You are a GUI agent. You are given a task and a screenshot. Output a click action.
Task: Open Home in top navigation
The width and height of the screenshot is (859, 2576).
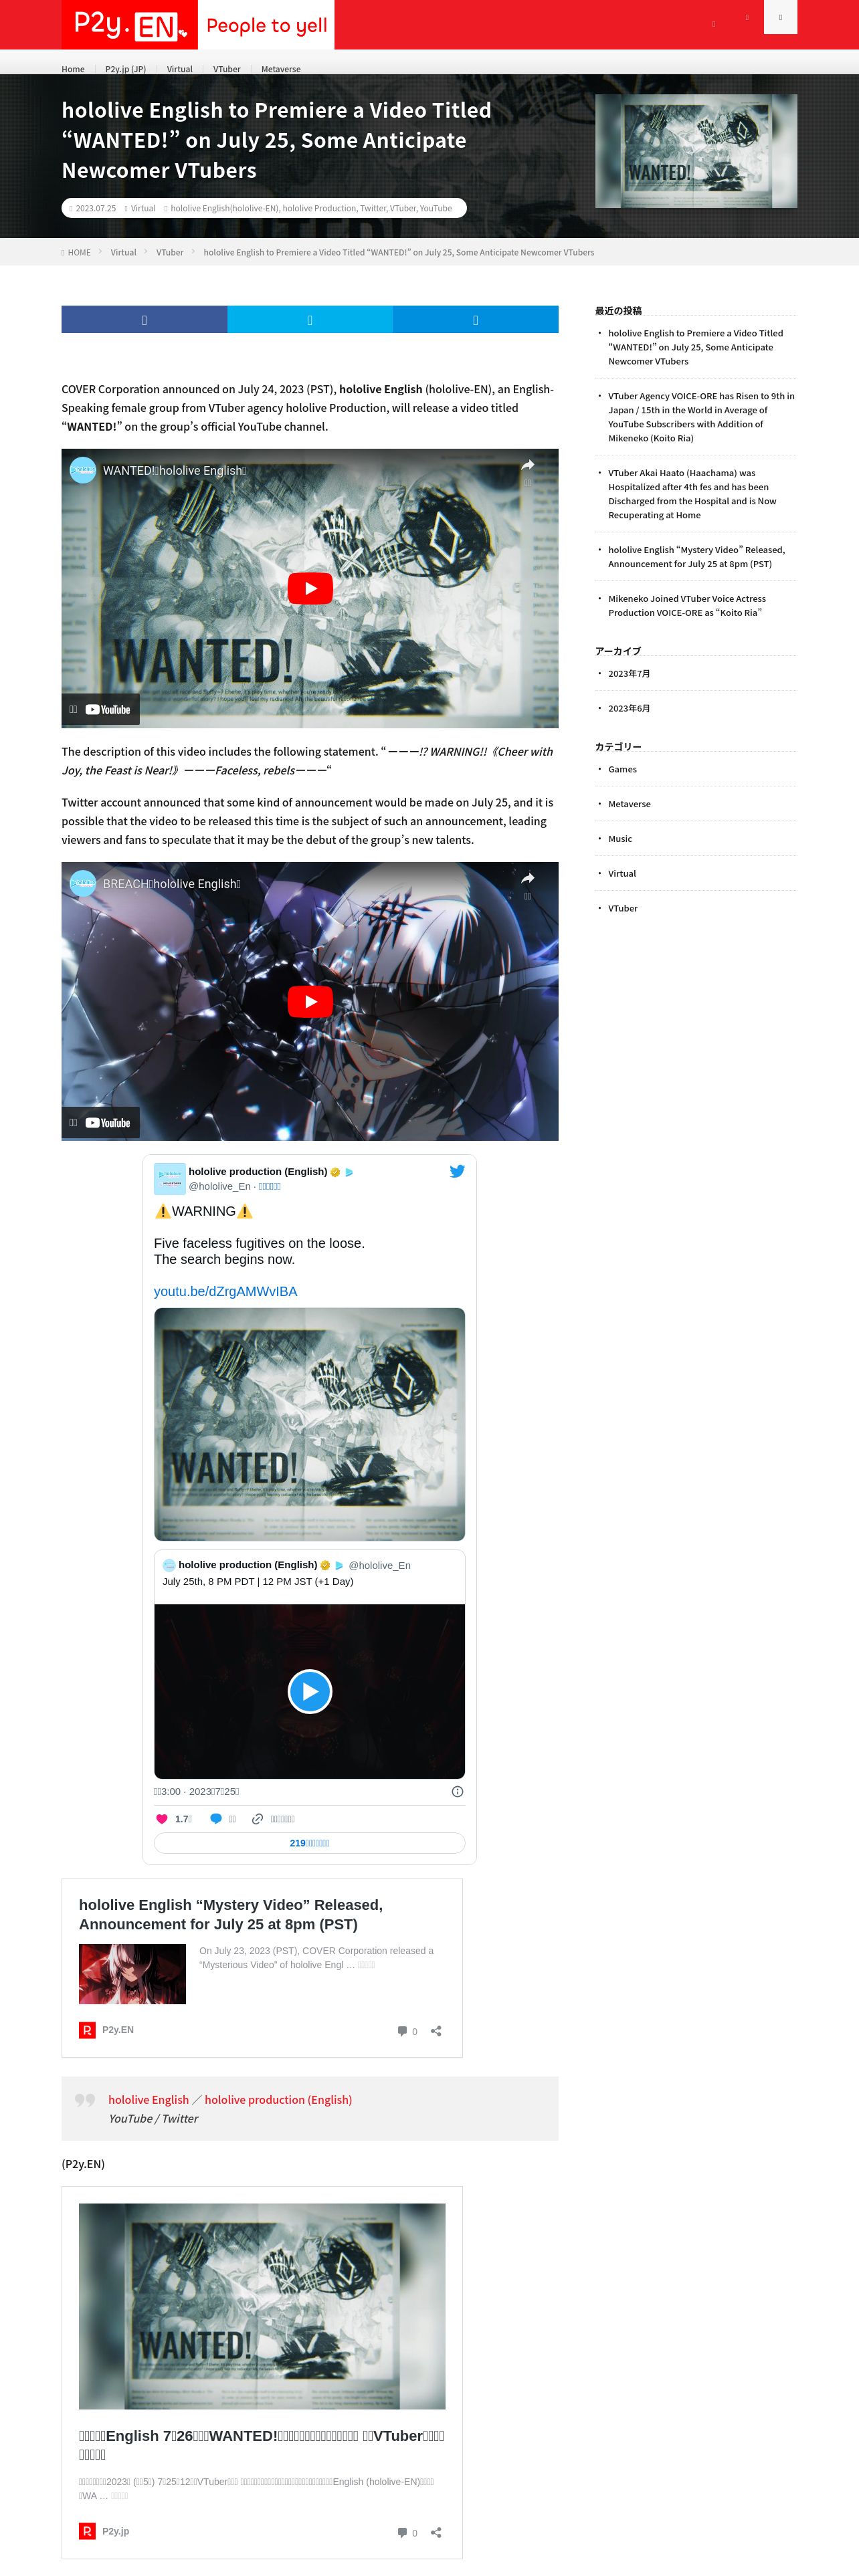[x=73, y=69]
